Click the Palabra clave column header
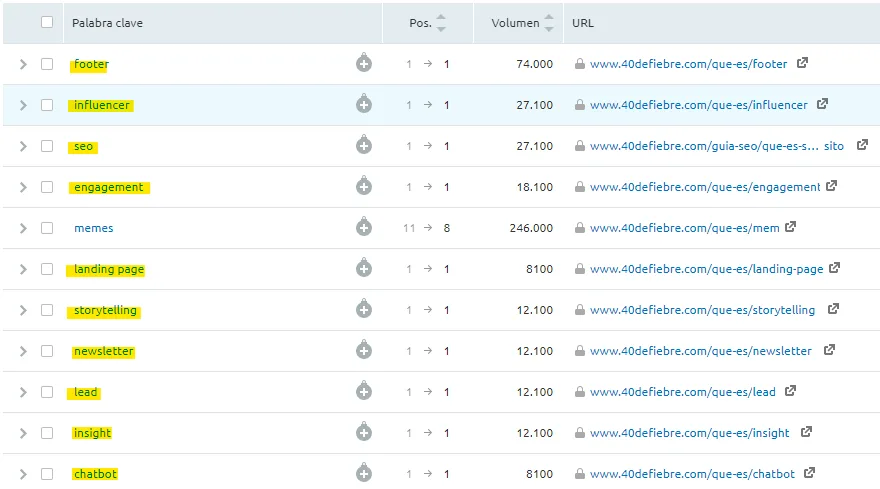880x489 pixels. [107, 22]
